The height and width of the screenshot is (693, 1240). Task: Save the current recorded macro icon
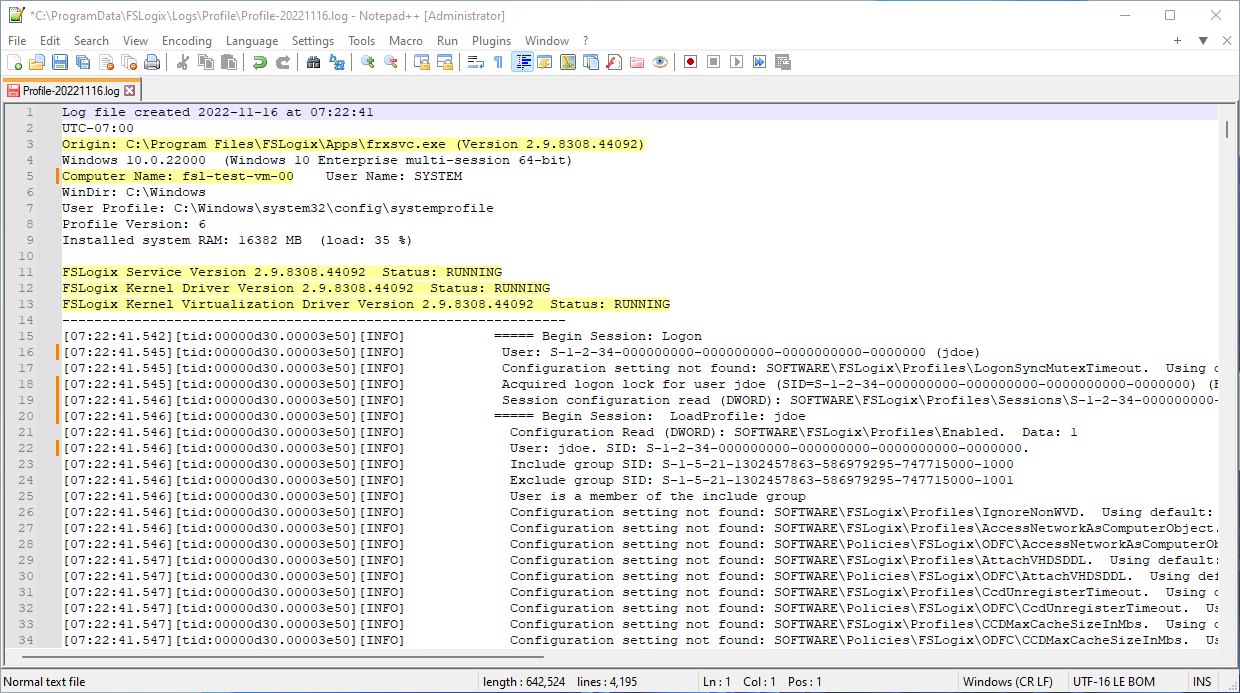pos(783,62)
